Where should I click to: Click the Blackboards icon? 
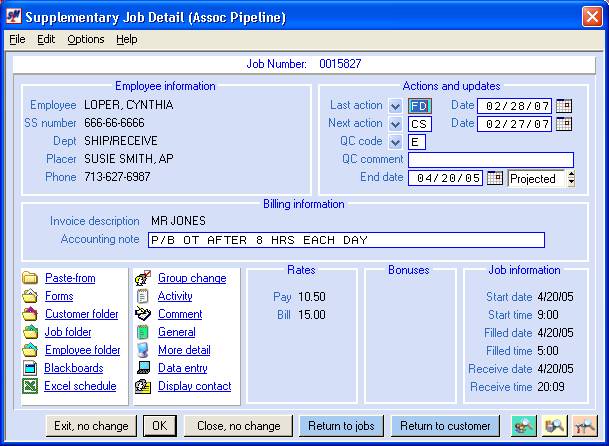30,368
